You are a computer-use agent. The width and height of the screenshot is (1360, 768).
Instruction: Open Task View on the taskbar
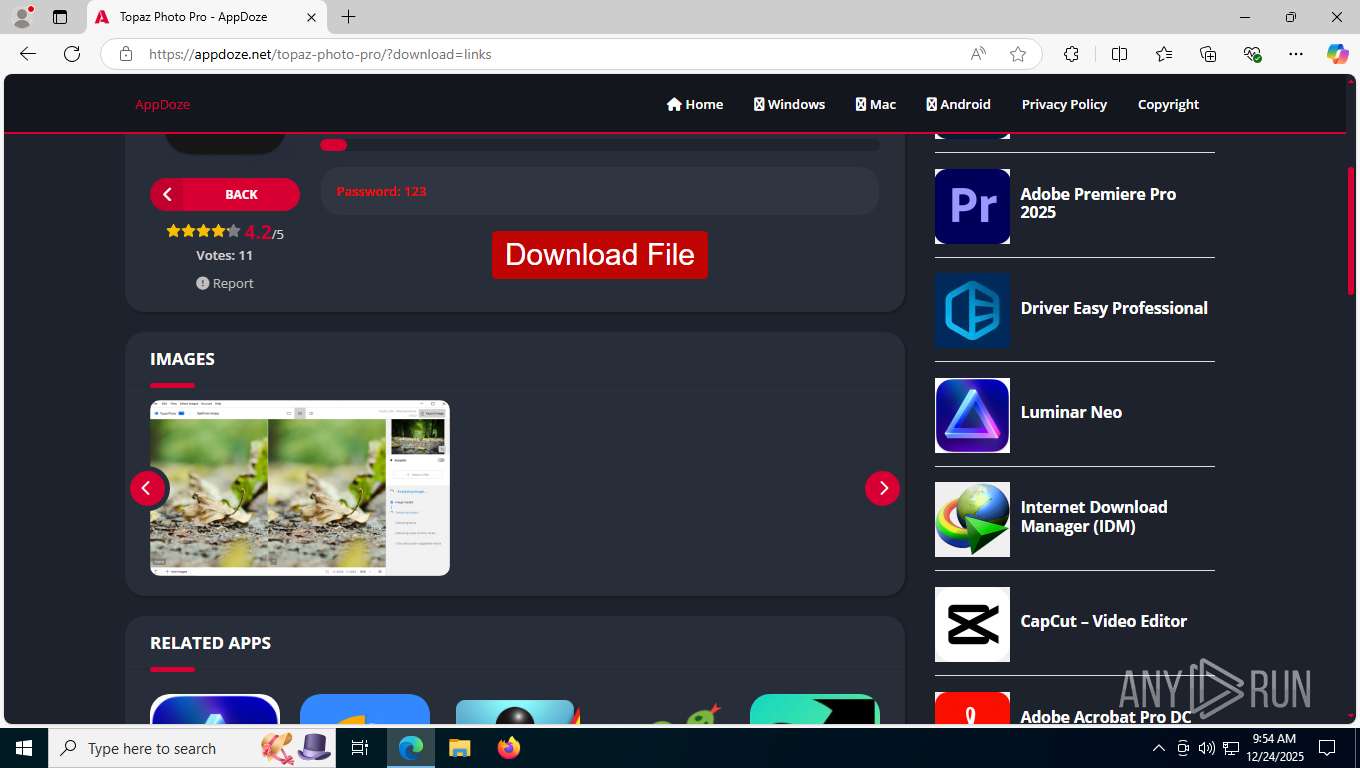pos(360,748)
